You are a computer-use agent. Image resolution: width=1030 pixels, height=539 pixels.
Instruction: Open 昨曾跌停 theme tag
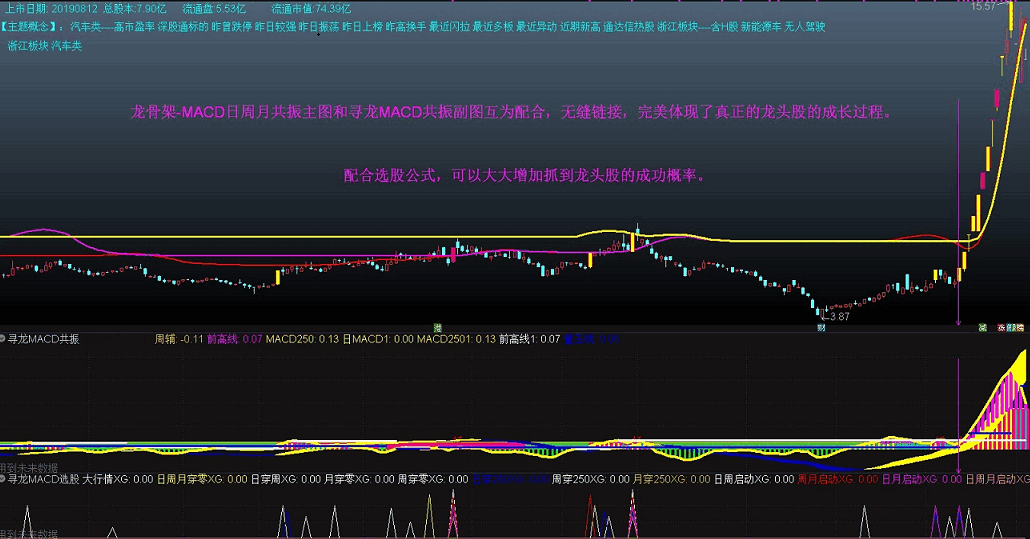coord(232,27)
